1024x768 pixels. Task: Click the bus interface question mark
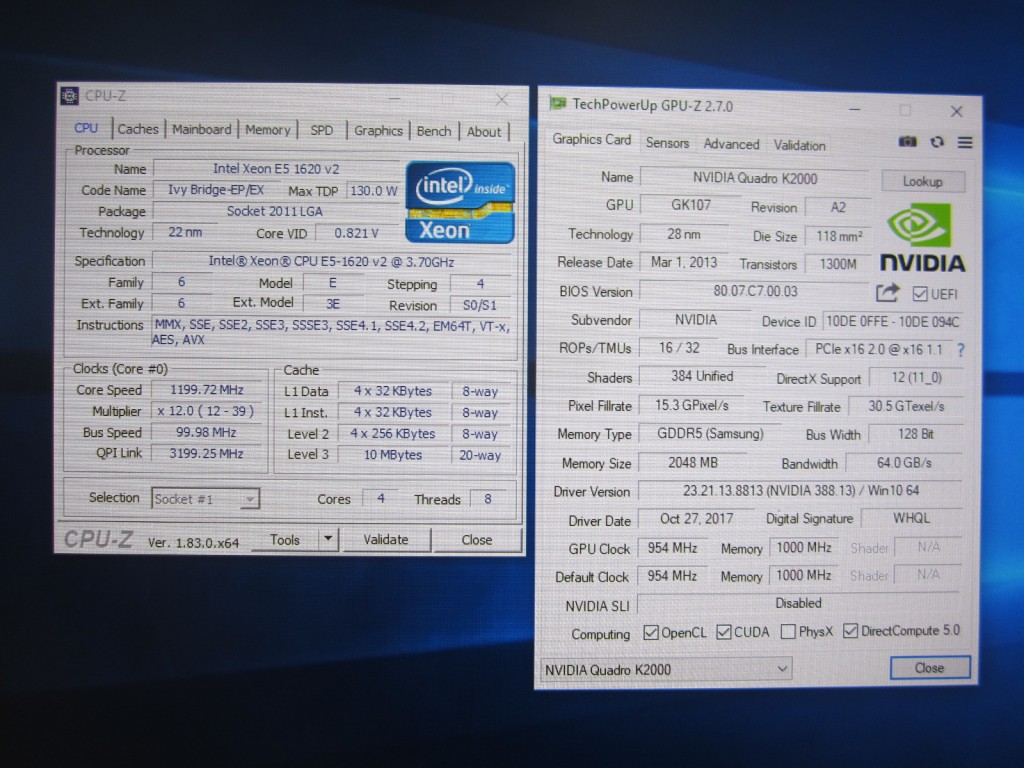(x=961, y=350)
